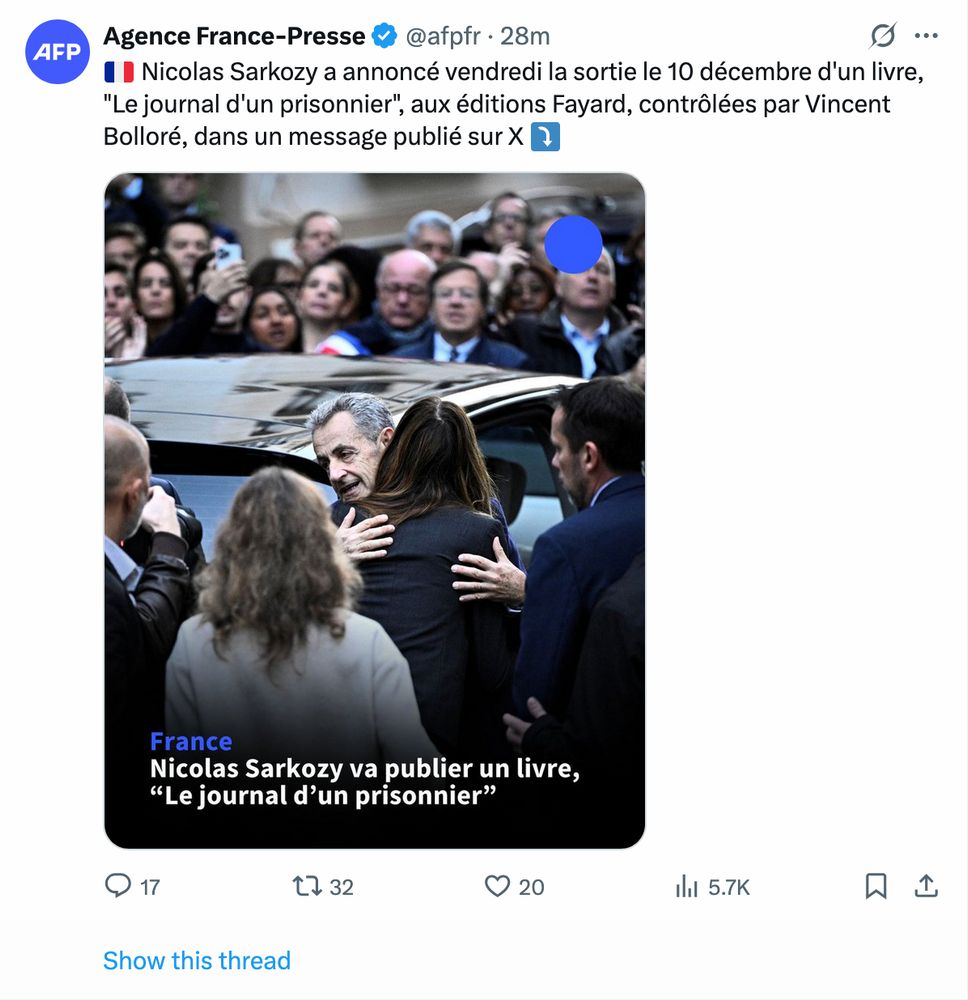Open the more options ellipsis menu
Screen dimensions: 968x1000
pos(925,34)
